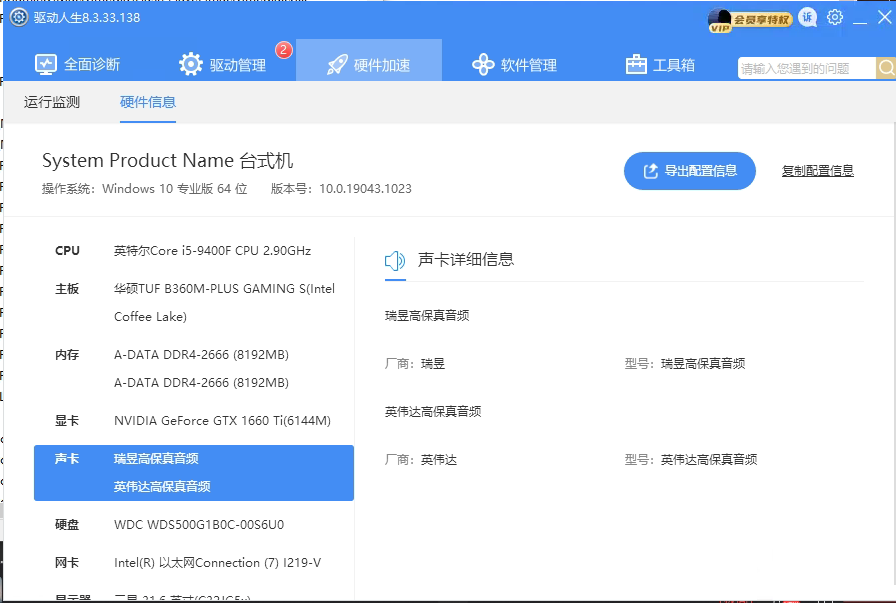
Task: Select the 硬件信息 tab
Action: click(x=148, y=102)
